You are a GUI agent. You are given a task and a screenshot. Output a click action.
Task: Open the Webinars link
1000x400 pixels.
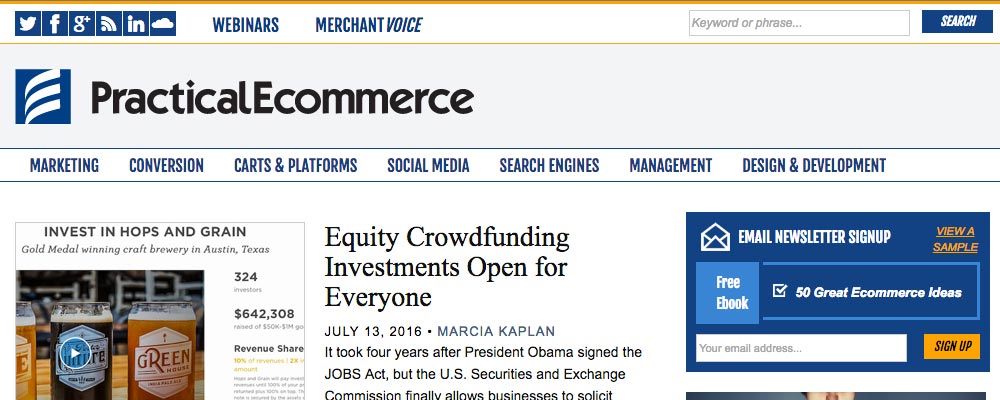tap(245, 25)
